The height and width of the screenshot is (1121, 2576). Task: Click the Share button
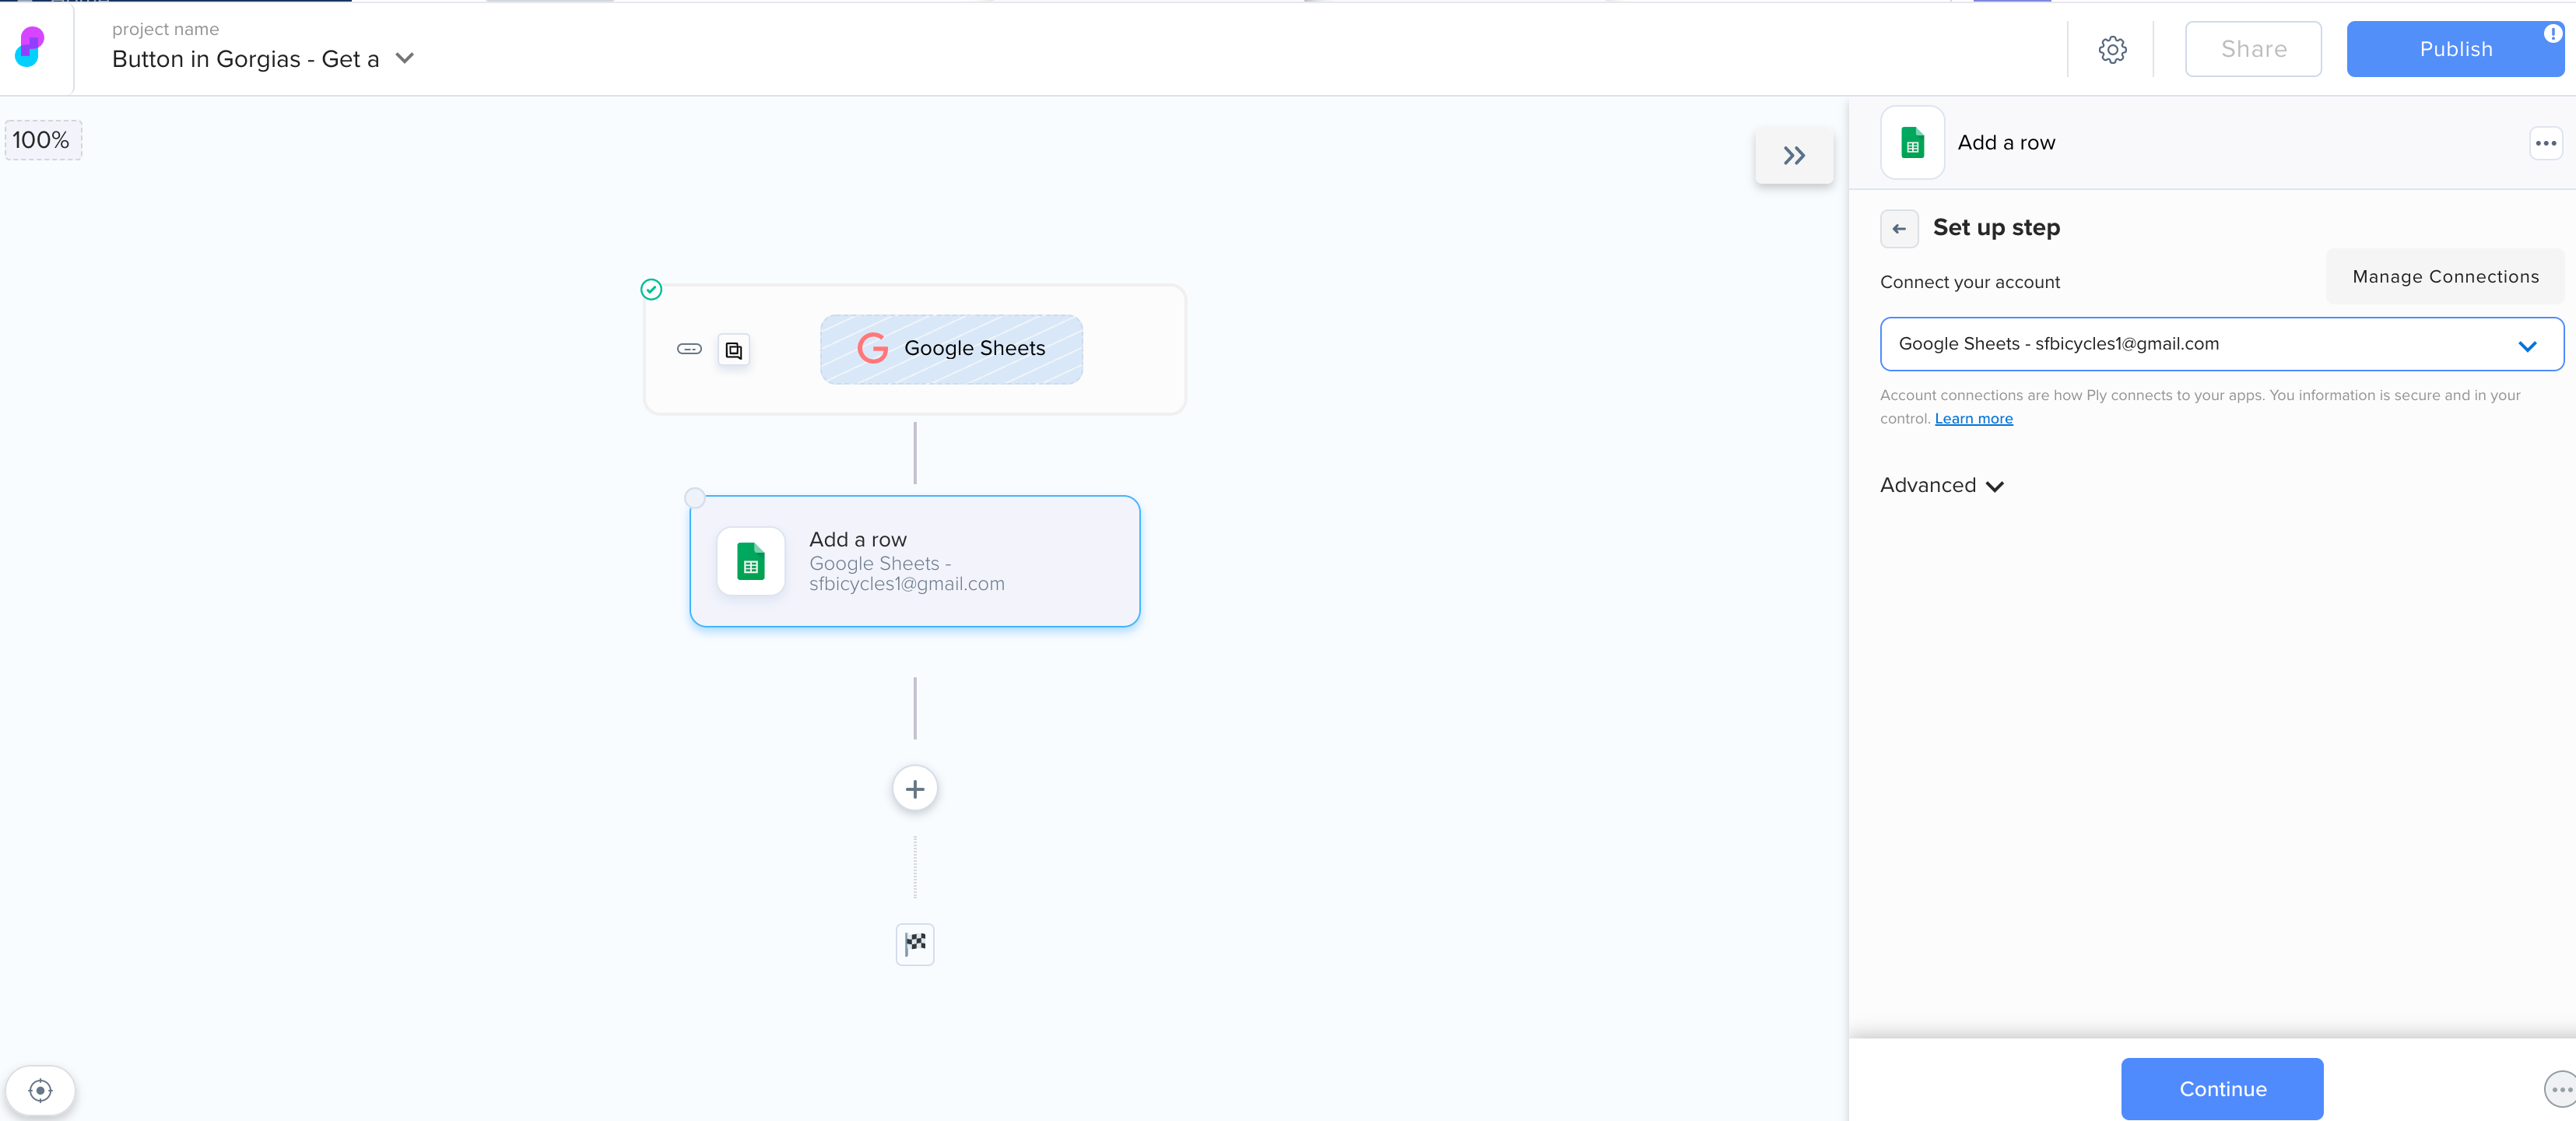pyautogui.click(x=2253, y=49)
